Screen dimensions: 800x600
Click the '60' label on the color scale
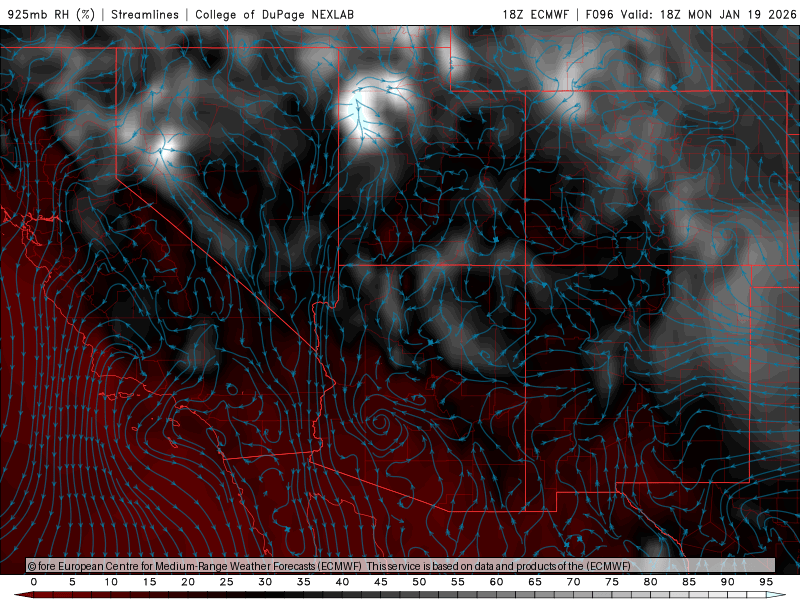pos(496,582)
